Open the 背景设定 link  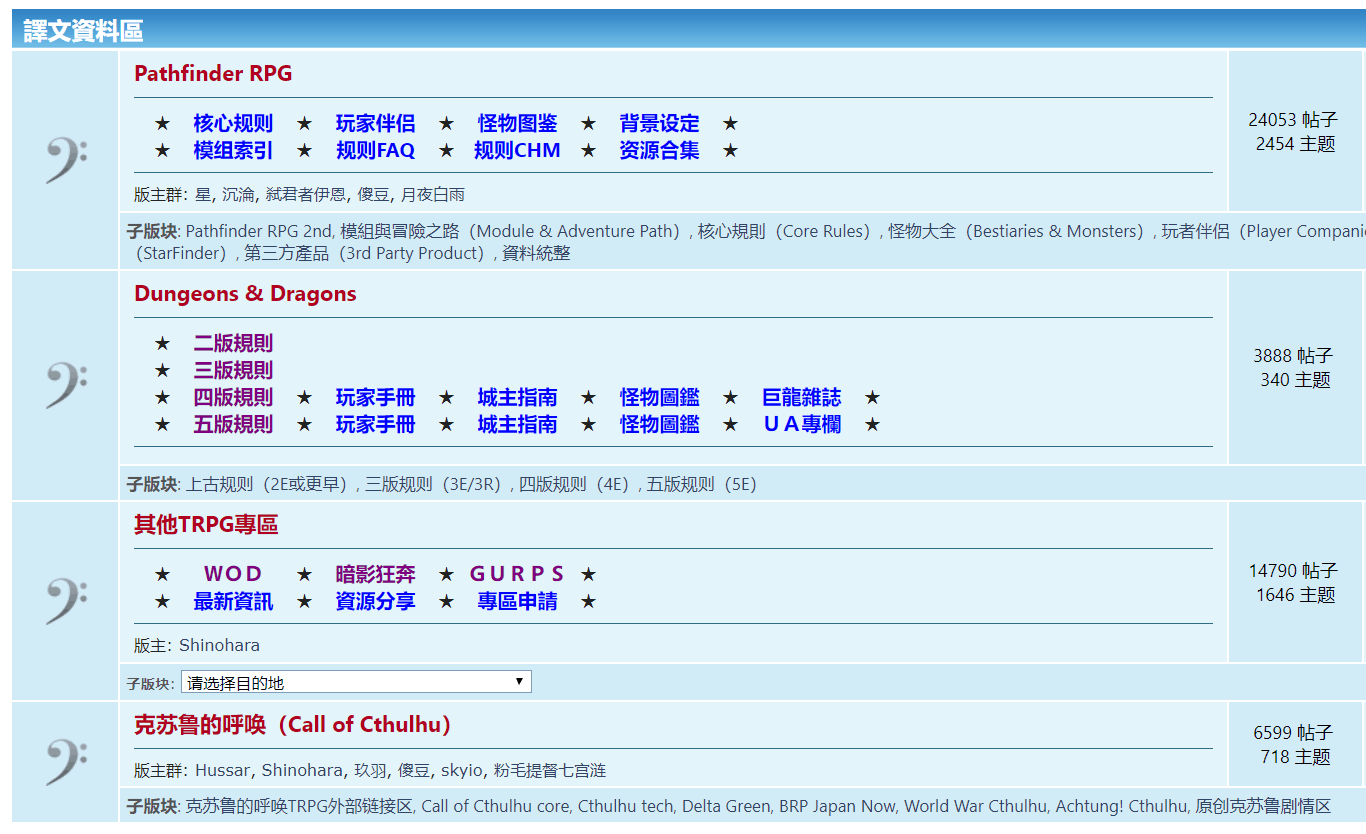coord(659,124)
